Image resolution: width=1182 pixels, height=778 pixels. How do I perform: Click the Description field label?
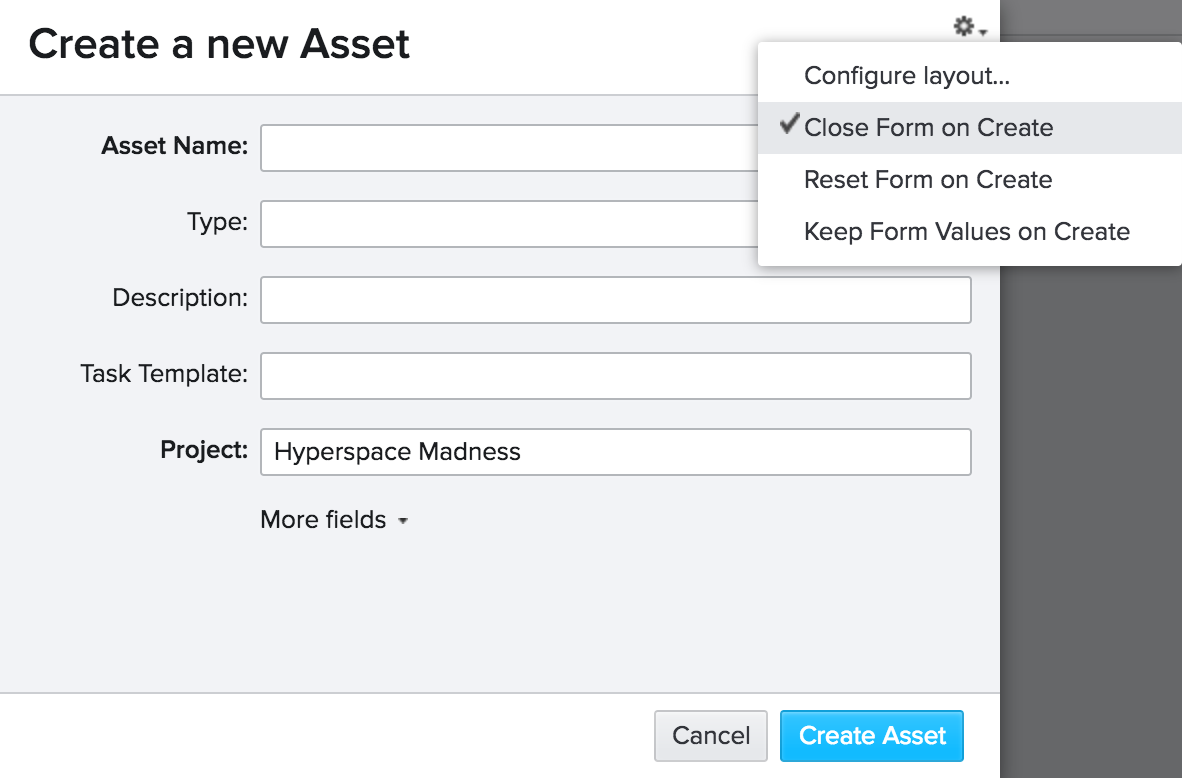tap(180, 298)
